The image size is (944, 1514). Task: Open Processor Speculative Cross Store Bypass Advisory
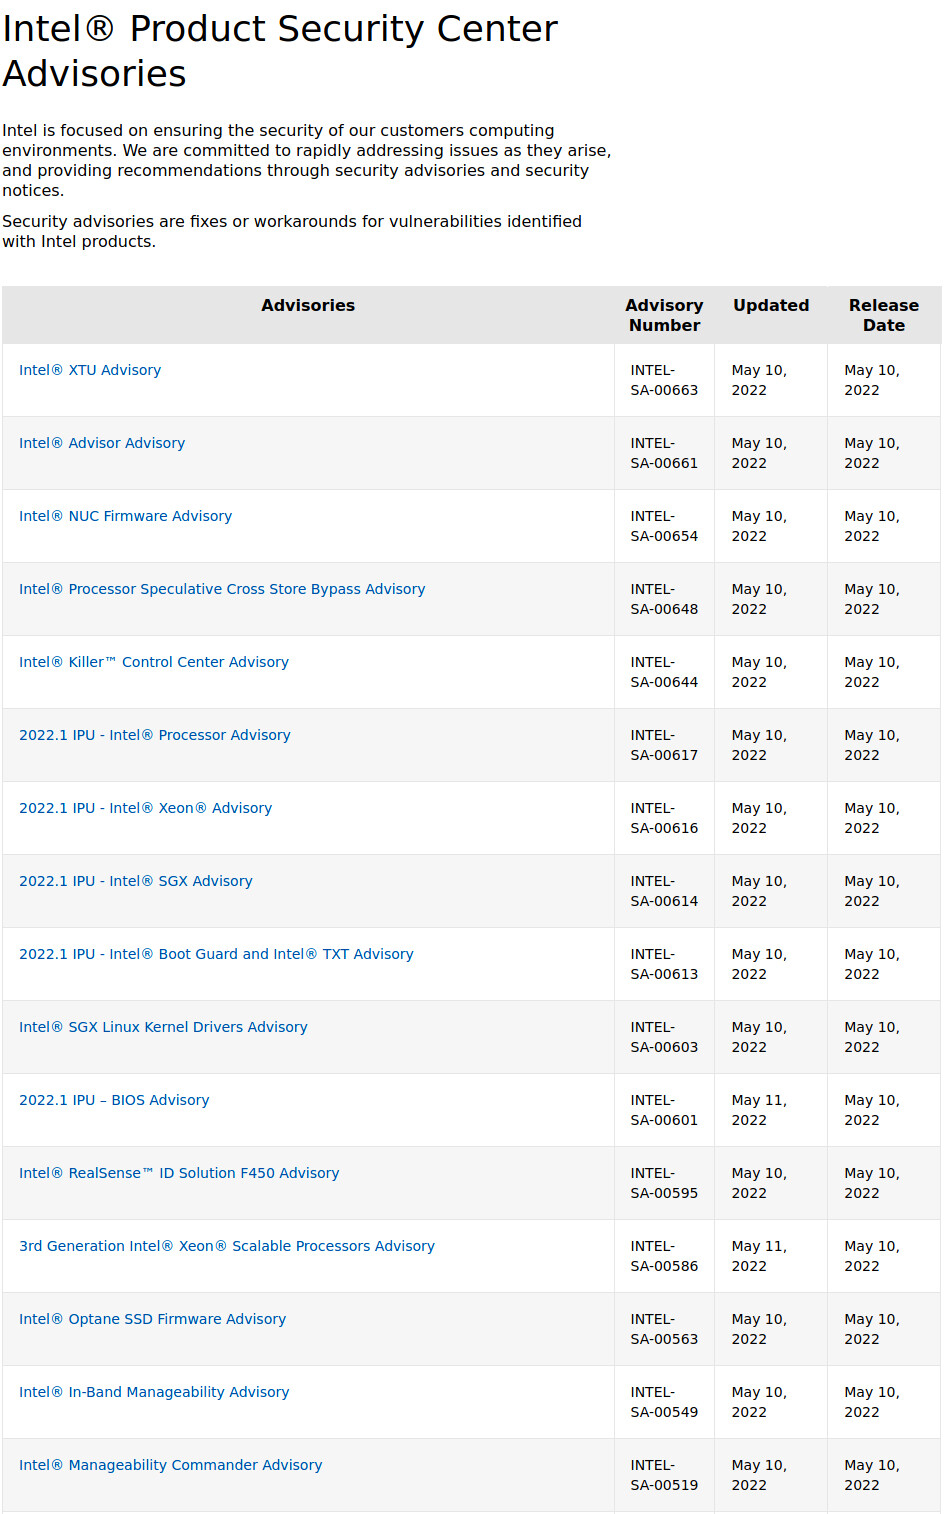(222, 589)
